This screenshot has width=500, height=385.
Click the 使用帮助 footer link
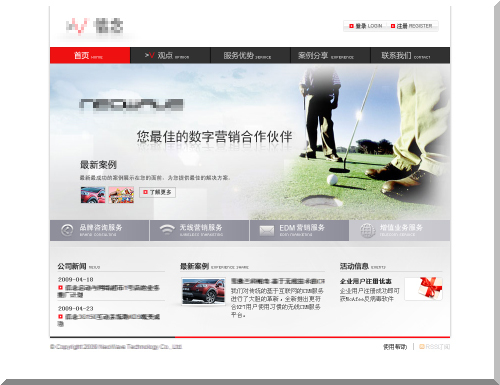395,347
